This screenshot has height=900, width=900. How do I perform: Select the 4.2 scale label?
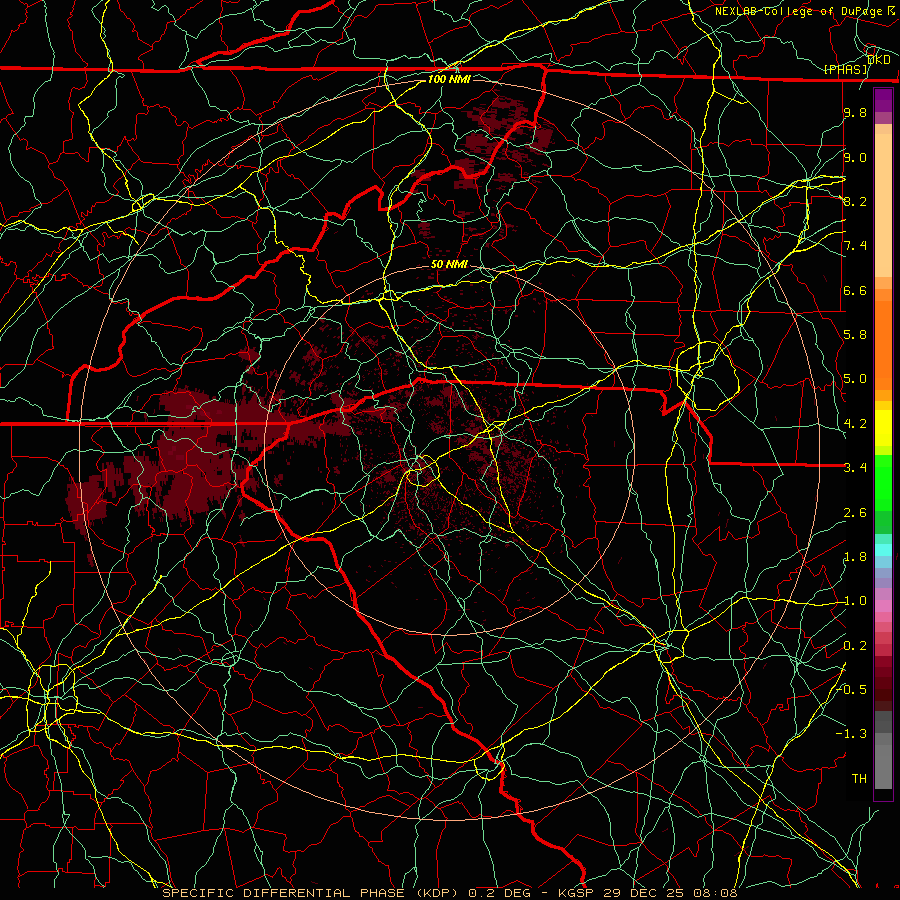tap(855, 424)
